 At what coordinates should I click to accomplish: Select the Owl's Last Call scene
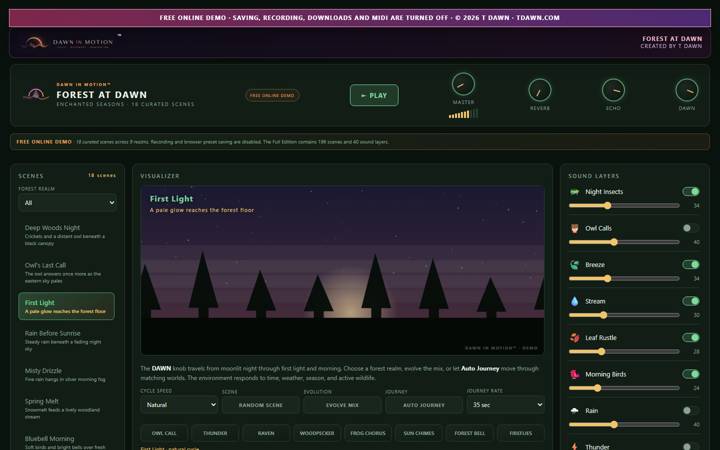(67, 272)
